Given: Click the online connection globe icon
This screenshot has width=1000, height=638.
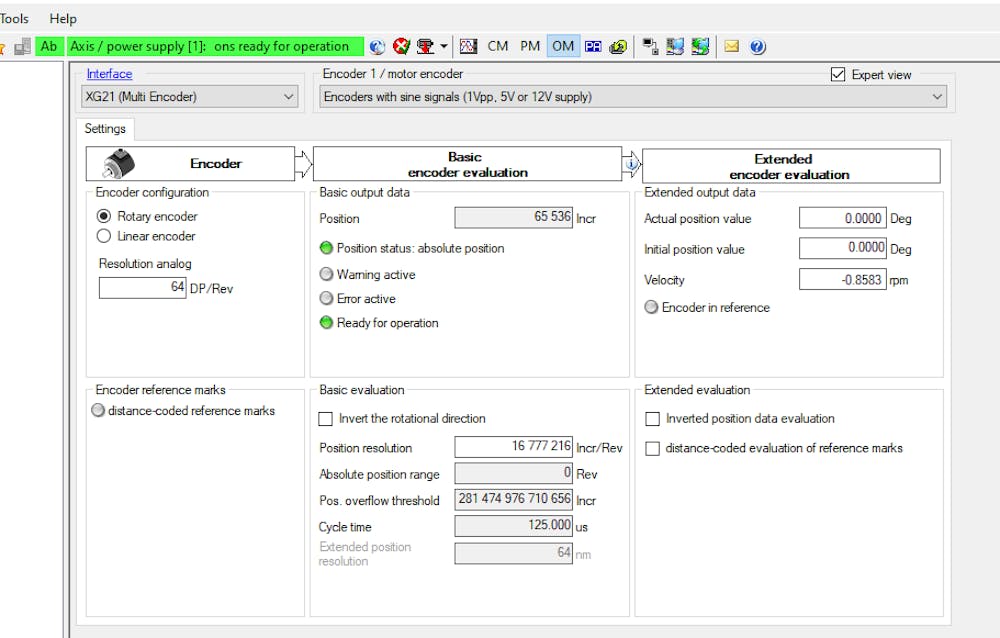Looking at the screenshot, I should click(377, 46).
